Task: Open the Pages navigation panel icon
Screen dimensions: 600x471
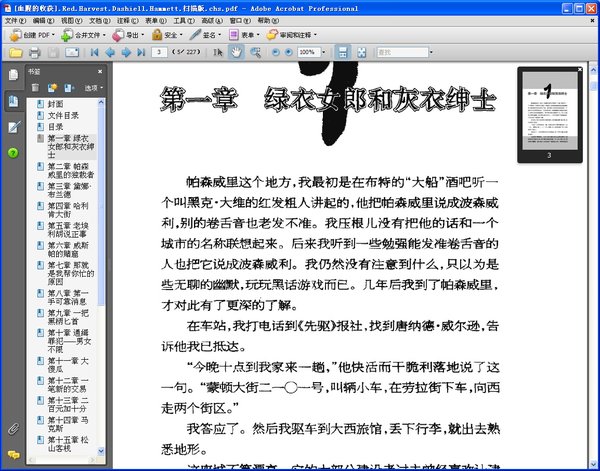Action: click(13, 75)
